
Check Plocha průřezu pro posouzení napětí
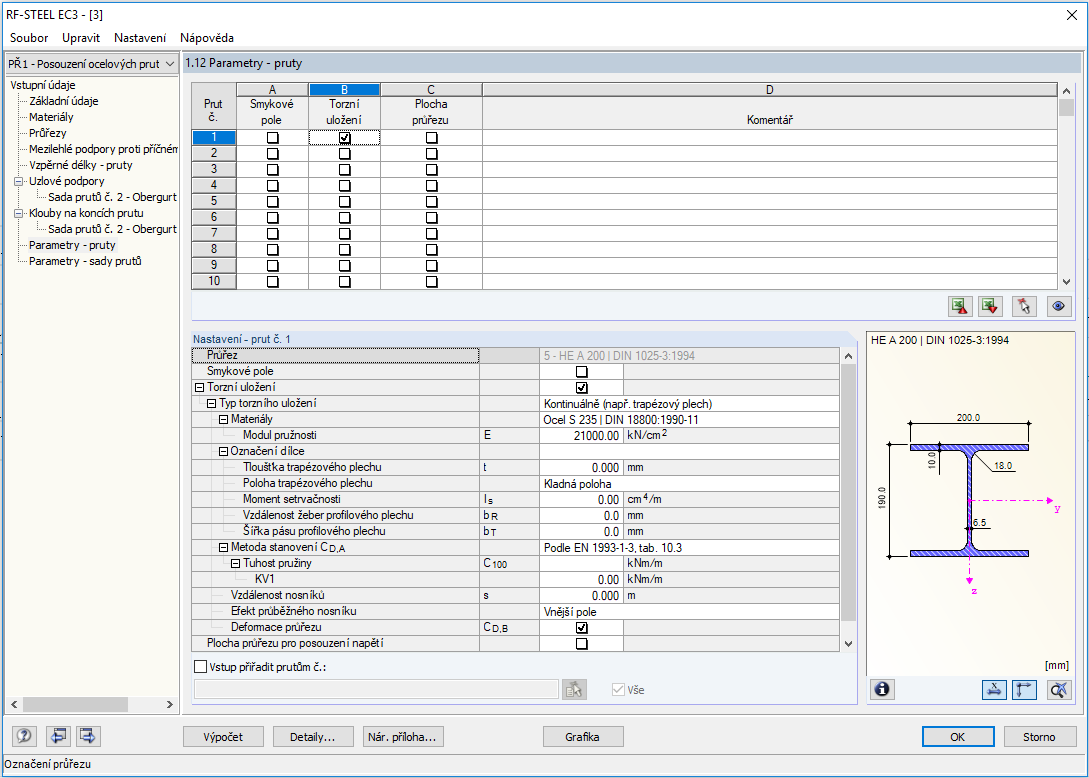click(x=582, y=643)
